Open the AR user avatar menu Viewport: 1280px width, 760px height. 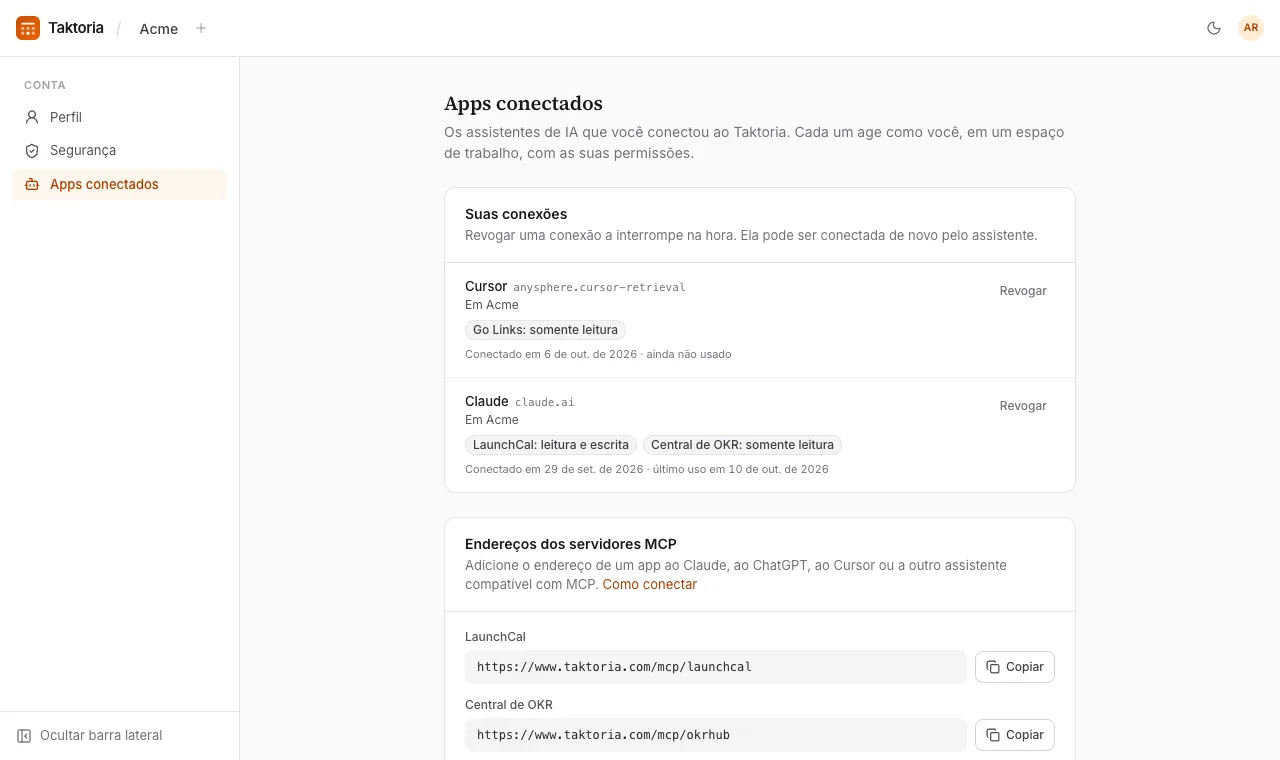pos(1251,28)
